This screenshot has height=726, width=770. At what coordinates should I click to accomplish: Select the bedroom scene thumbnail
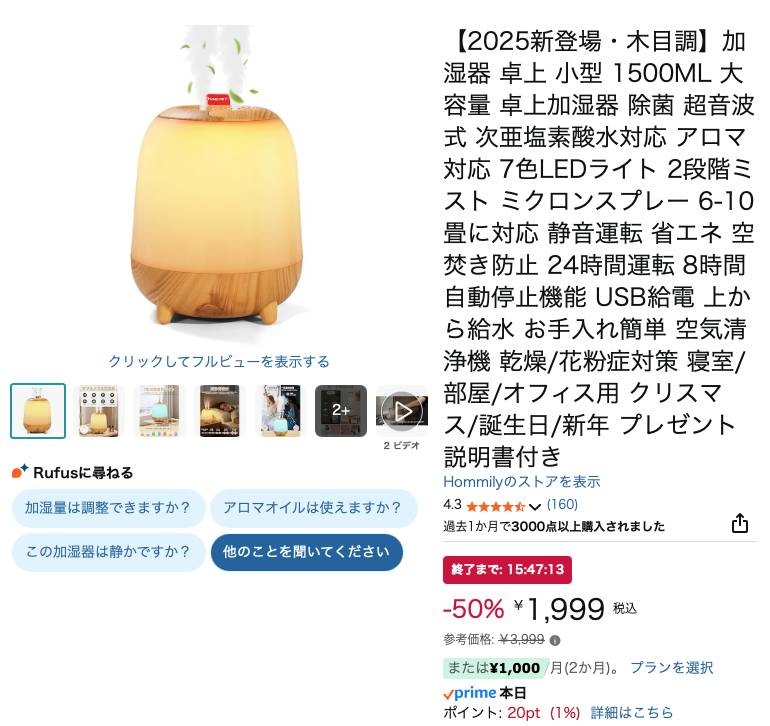click(220, 411)
